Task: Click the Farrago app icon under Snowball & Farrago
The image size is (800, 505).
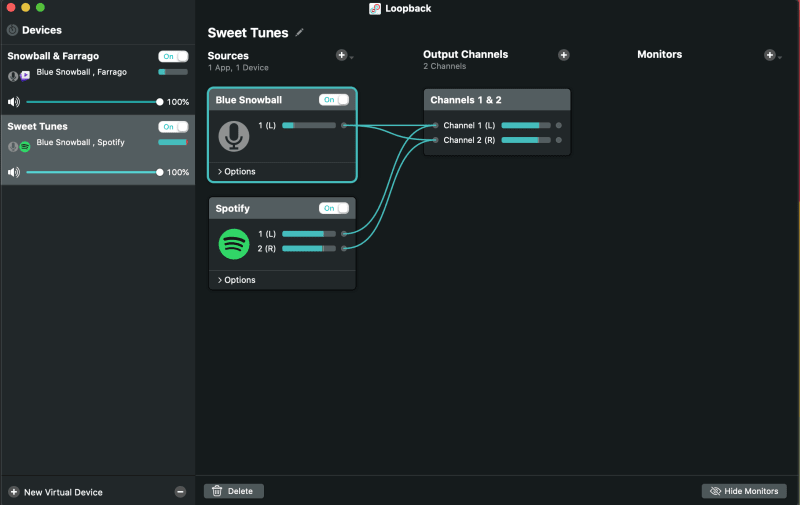Action: coord(25,75)
